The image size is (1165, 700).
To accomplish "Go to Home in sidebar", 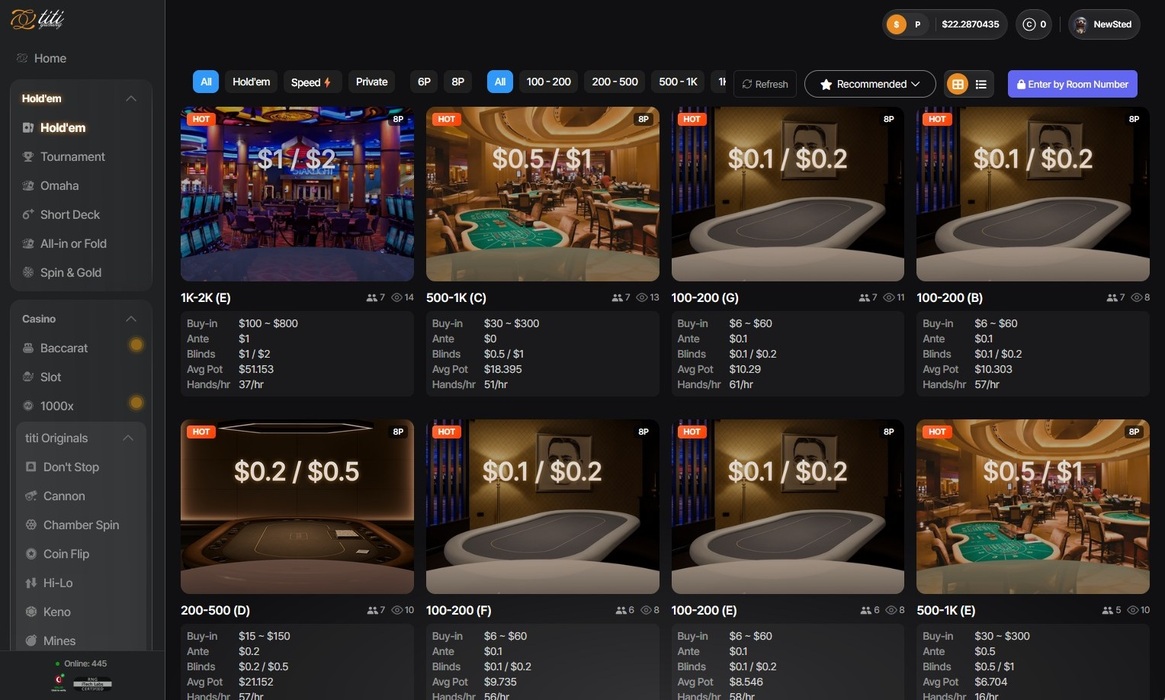I will [x=42, y=58].
